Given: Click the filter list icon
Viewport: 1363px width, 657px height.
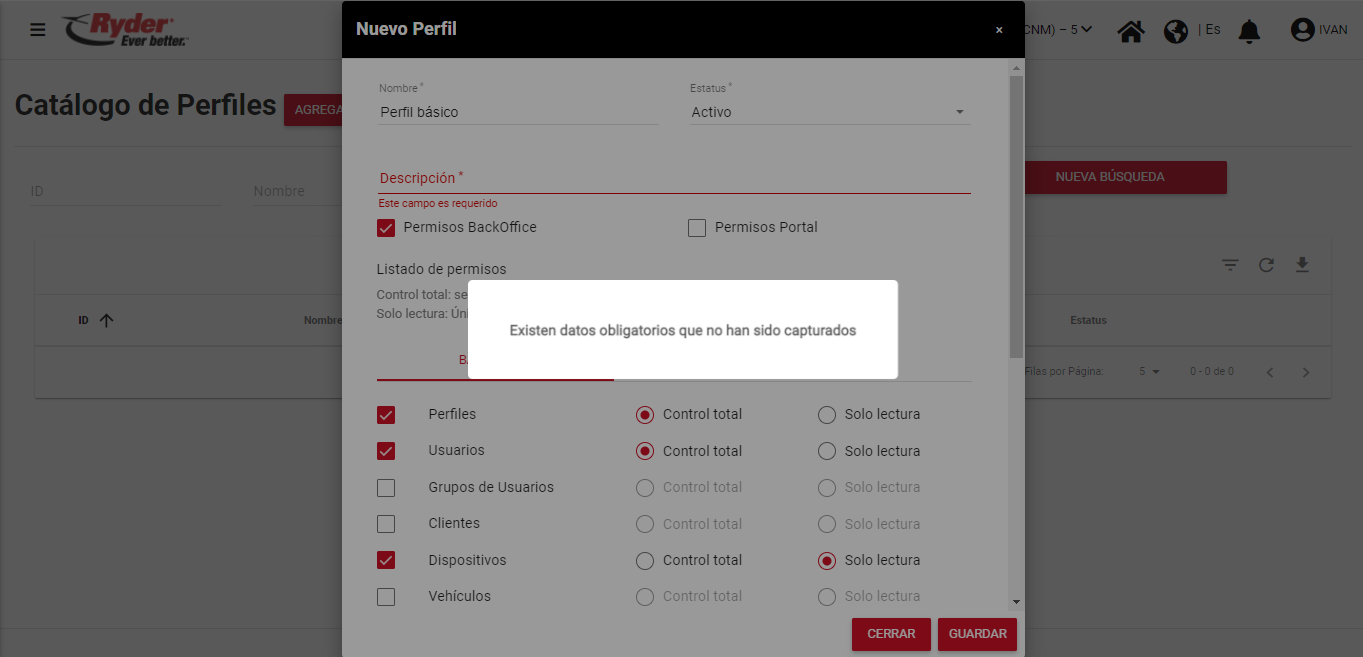Looking at the screenshot, I should coord(1230,265).
